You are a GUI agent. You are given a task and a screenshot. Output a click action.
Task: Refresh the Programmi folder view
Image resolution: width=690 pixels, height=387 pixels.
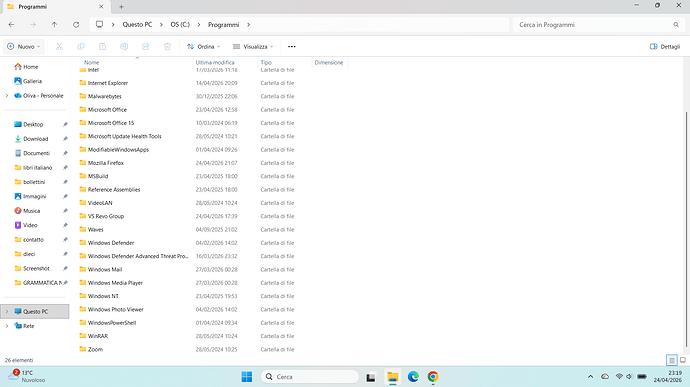click(x=76, y=25)
